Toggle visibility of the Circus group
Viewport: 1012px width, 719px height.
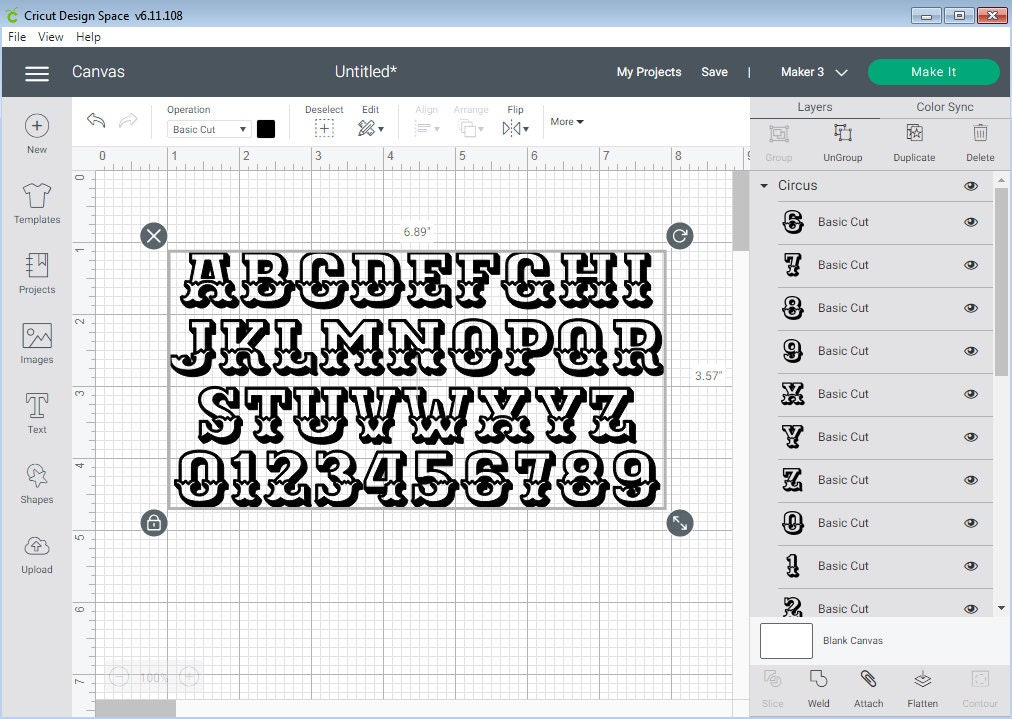coord(970,185)
